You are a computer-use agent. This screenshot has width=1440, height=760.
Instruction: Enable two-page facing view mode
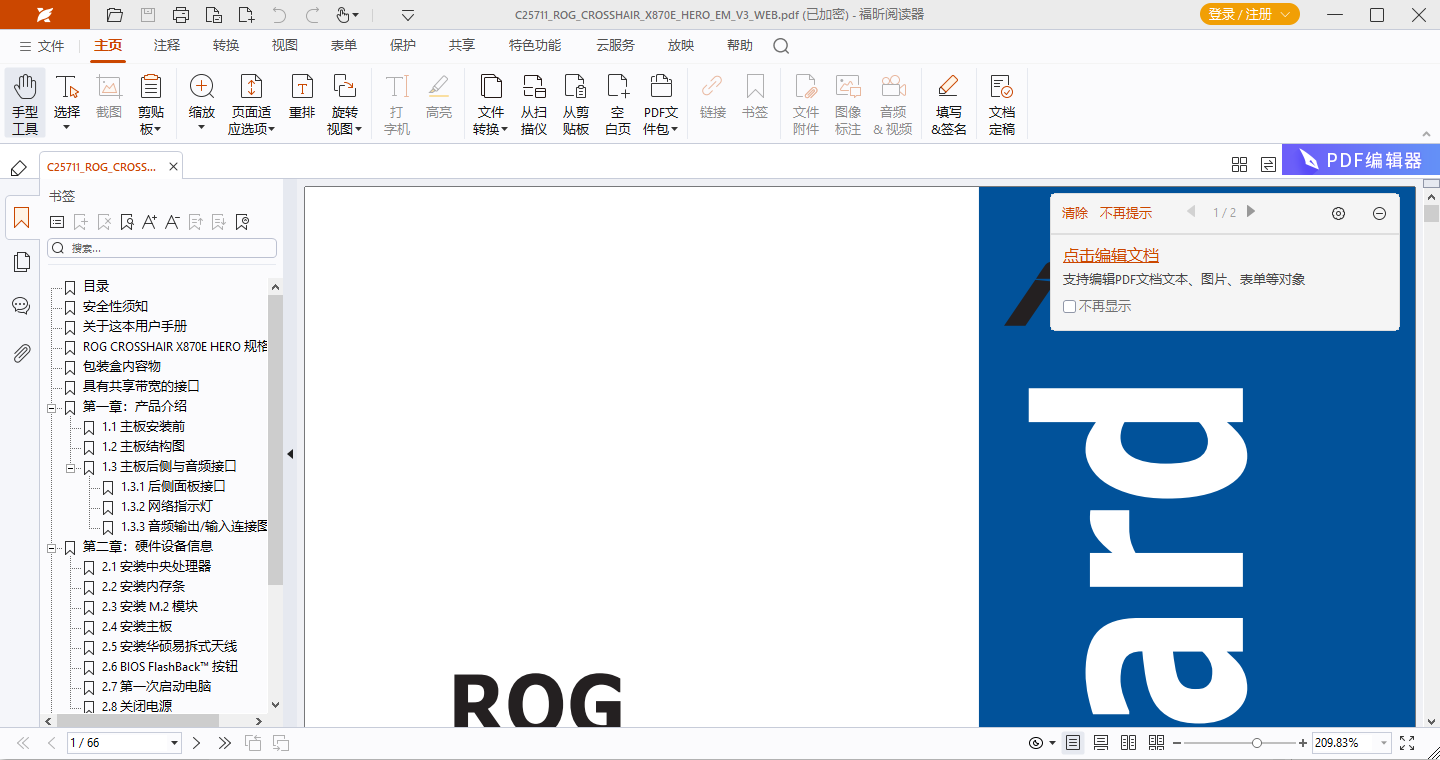pos(1129,743)
